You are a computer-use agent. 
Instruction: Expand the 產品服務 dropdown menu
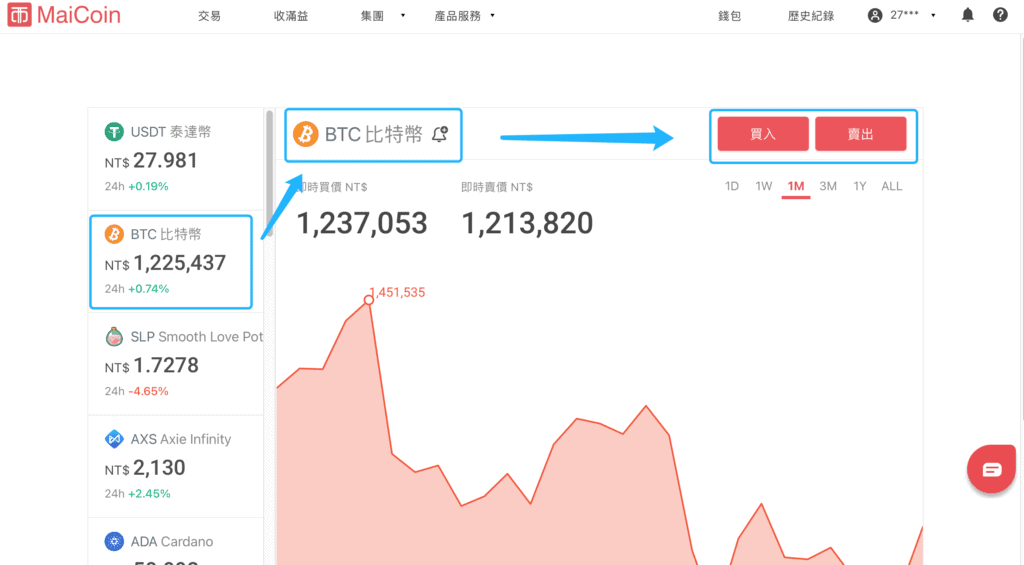[464, 16]
